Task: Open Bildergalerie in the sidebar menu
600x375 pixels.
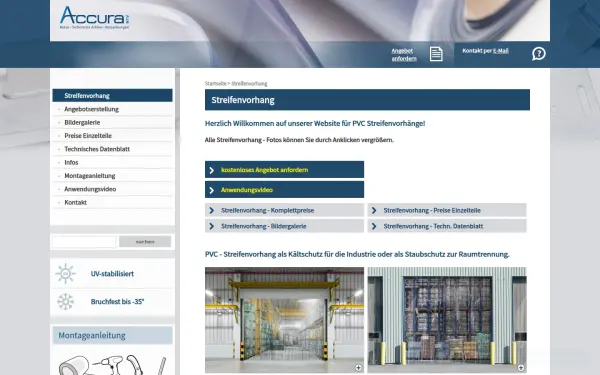Action: click(112, 122)
